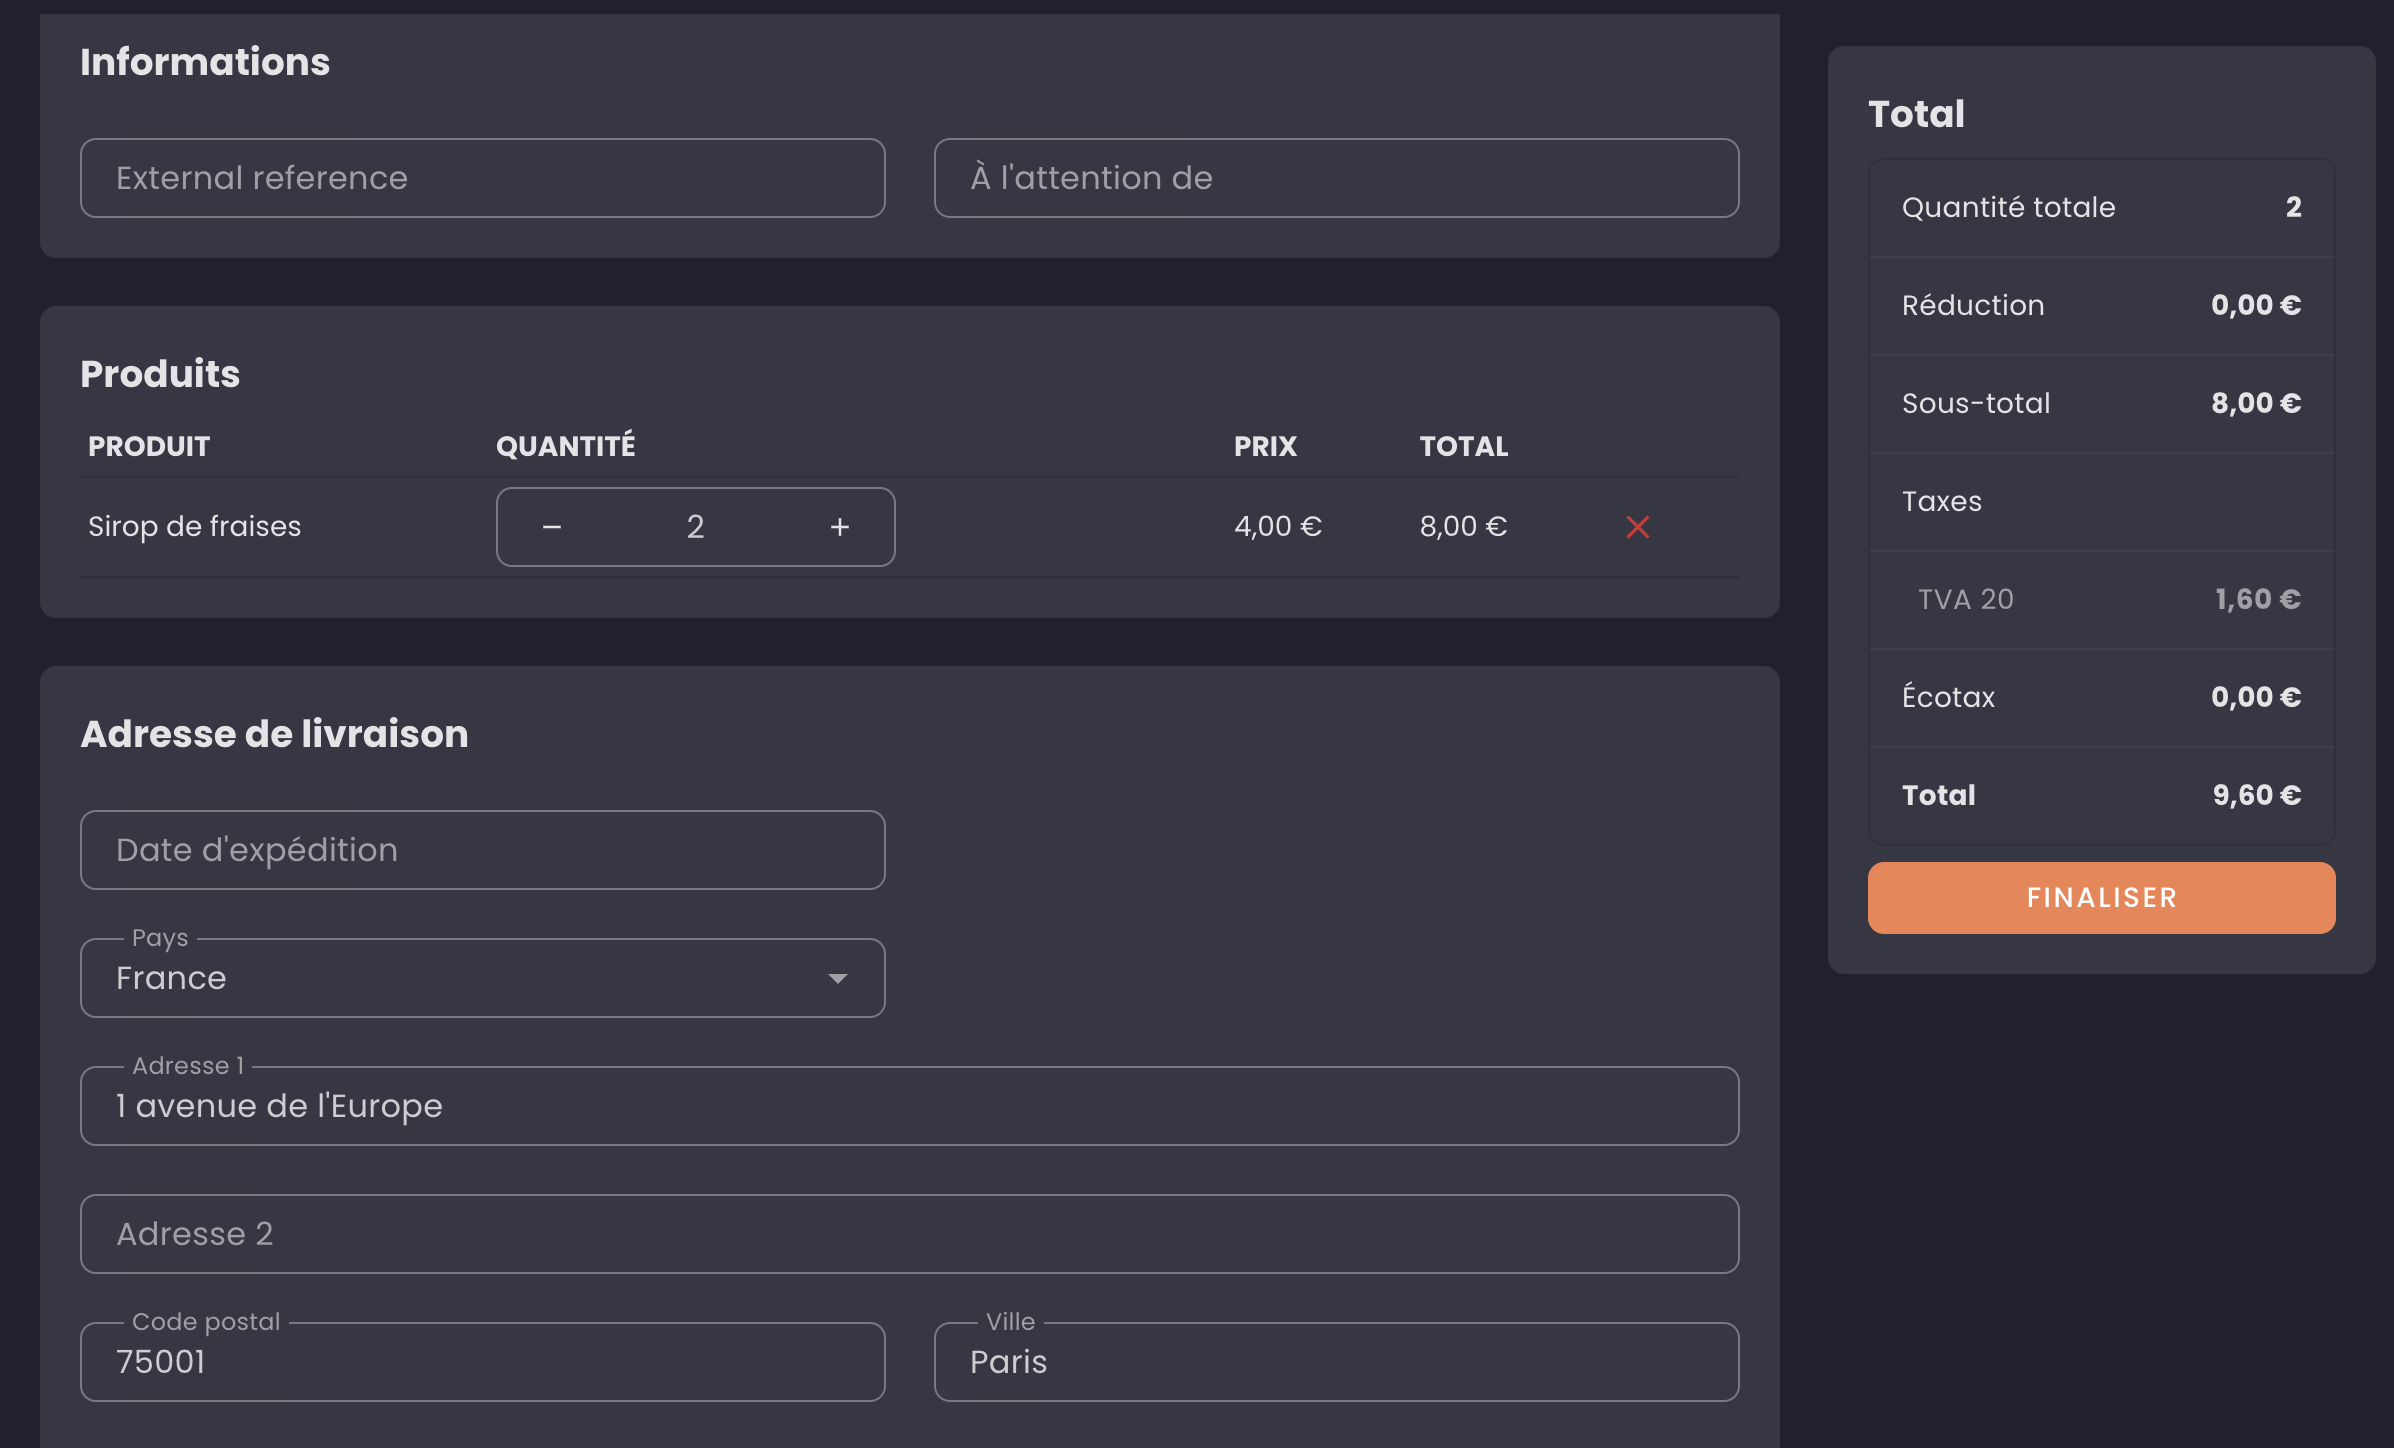
Task: Focus the empty Adresse 2 field
Action: (909, 1234)
